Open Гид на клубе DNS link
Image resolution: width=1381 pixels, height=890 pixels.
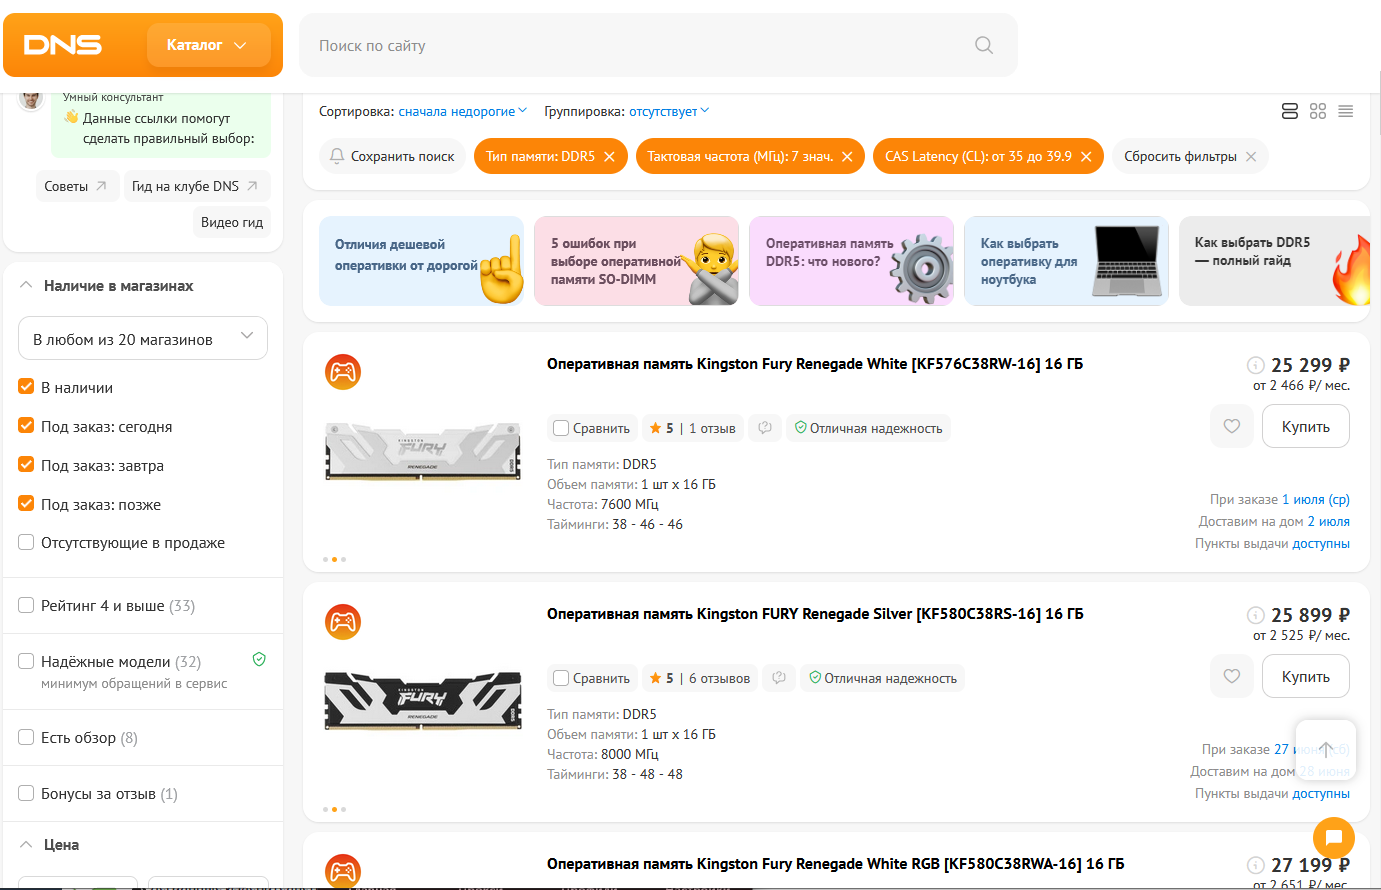(197, 186)
